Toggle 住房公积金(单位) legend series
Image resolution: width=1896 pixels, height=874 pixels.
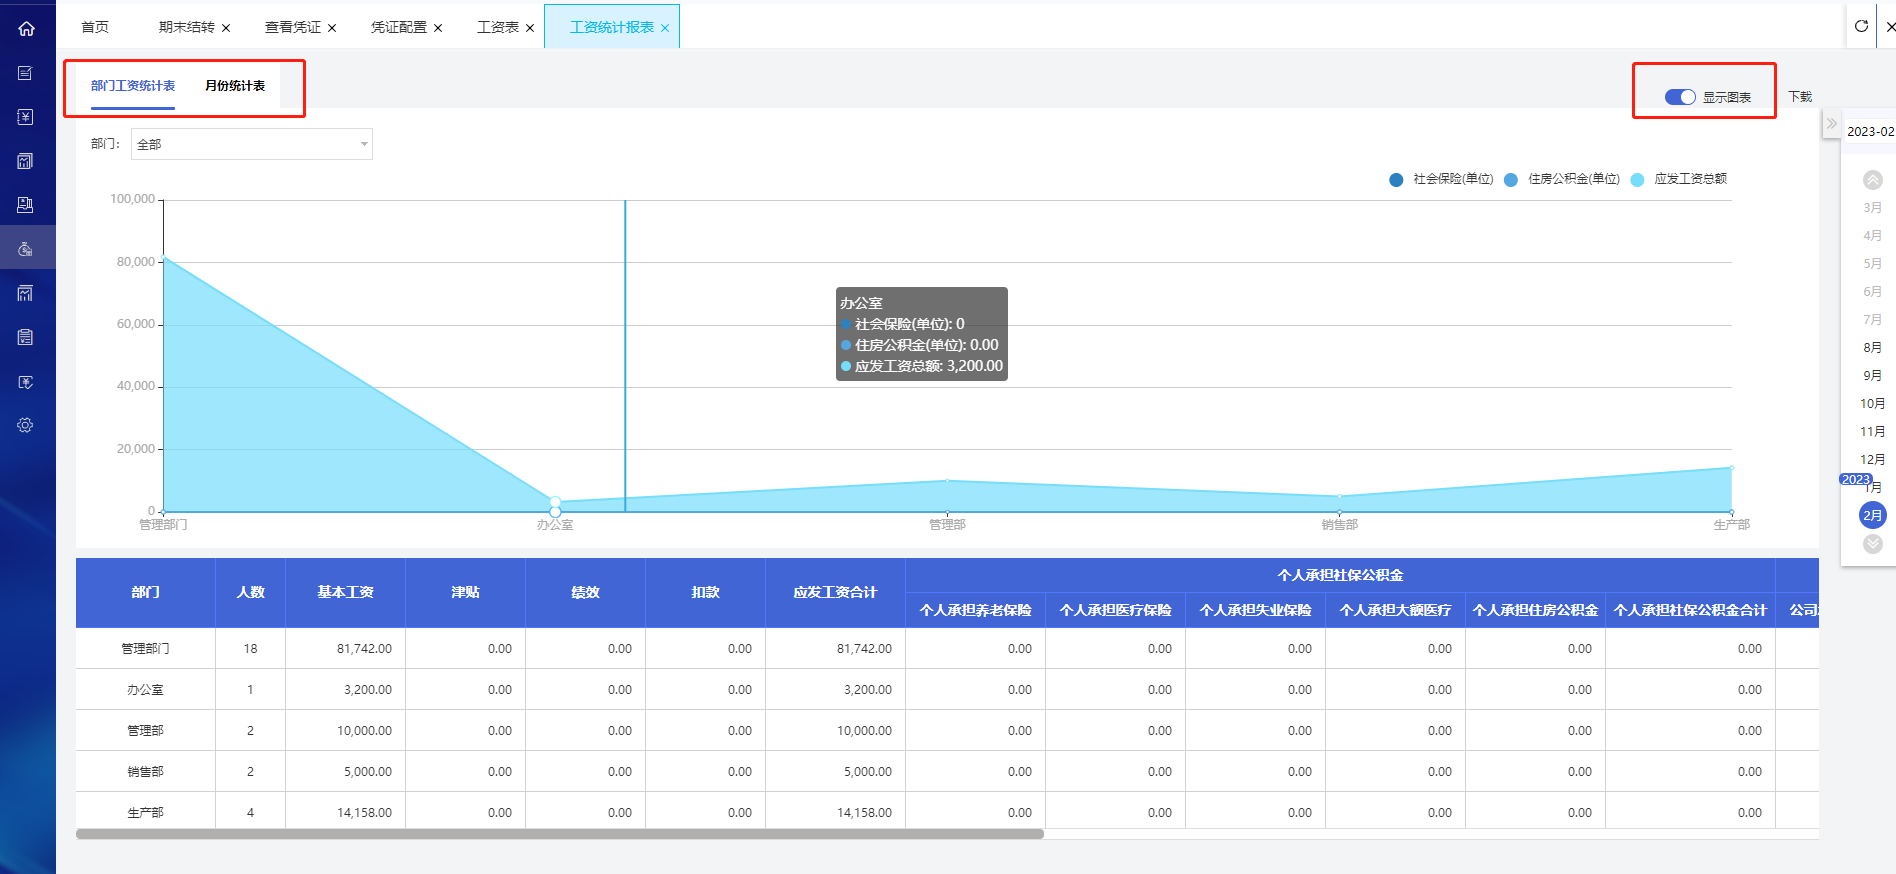click(x=1562, y=179)
